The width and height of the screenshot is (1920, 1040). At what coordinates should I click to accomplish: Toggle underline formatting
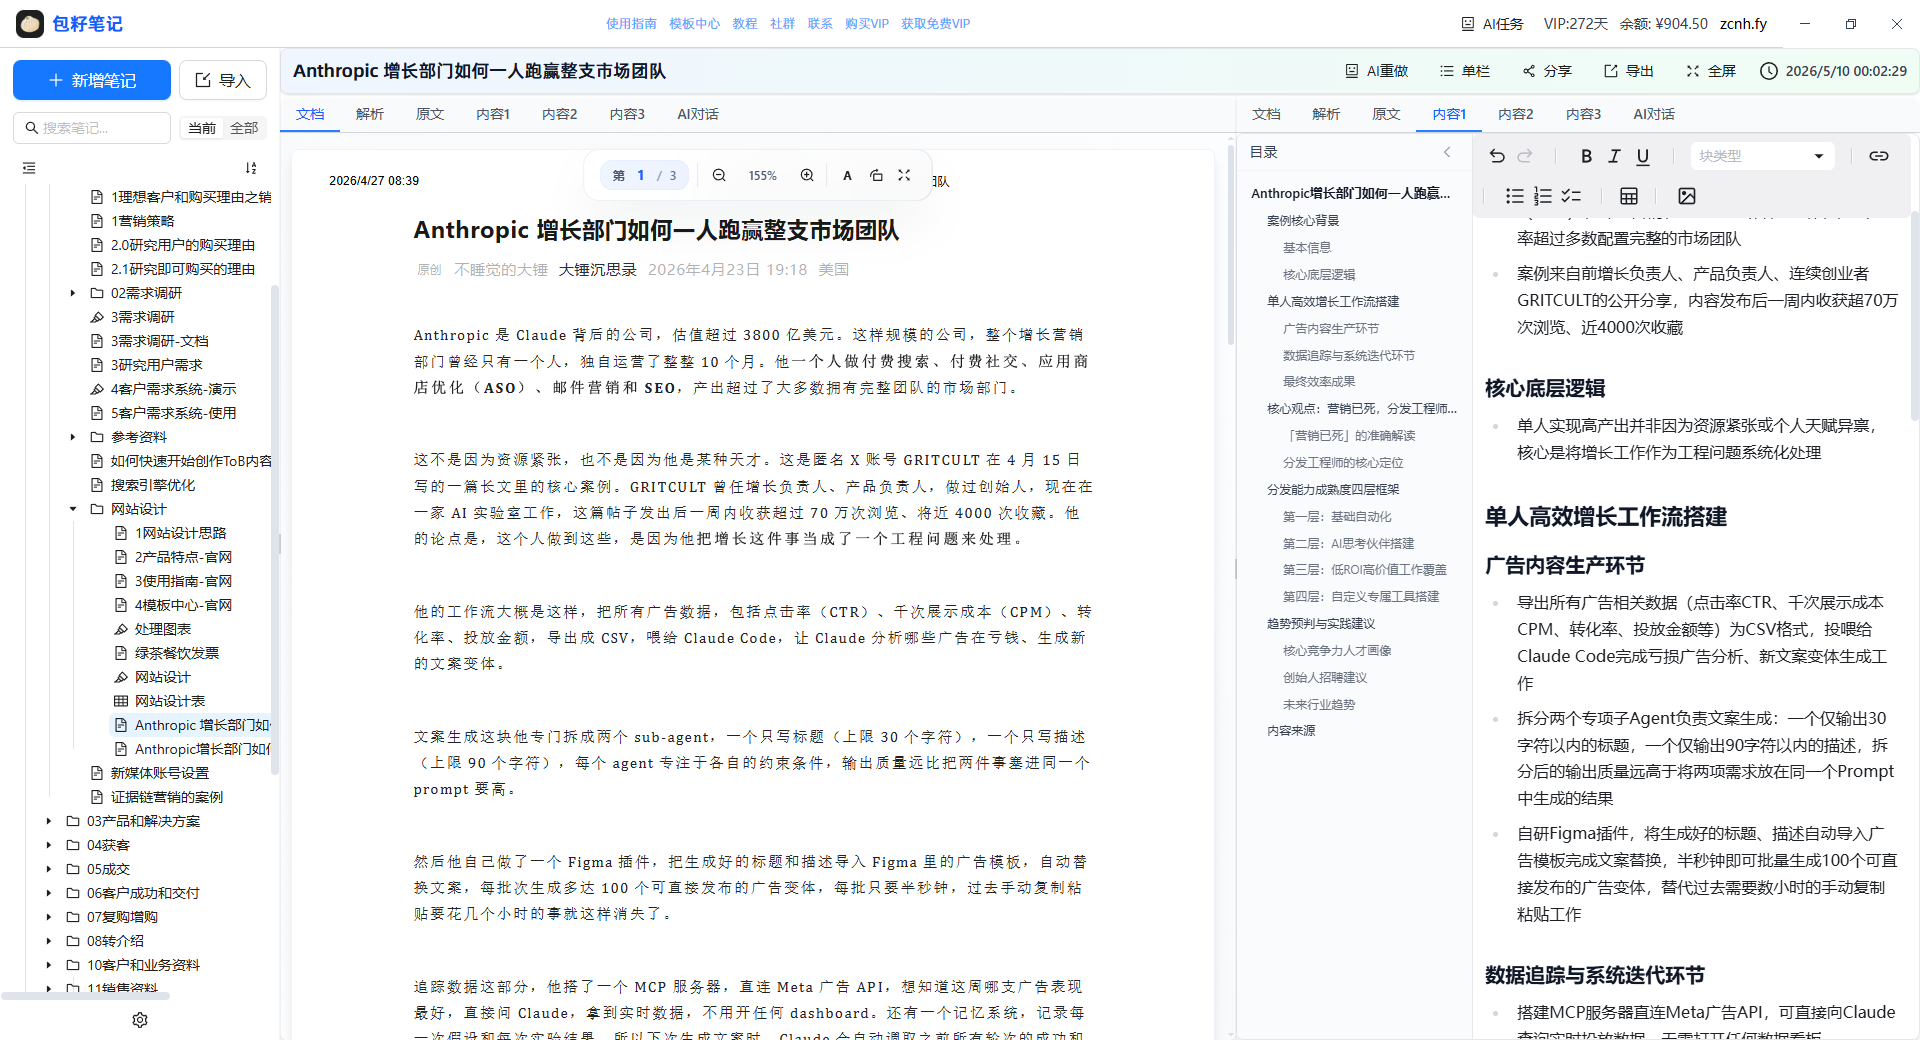1643,156
